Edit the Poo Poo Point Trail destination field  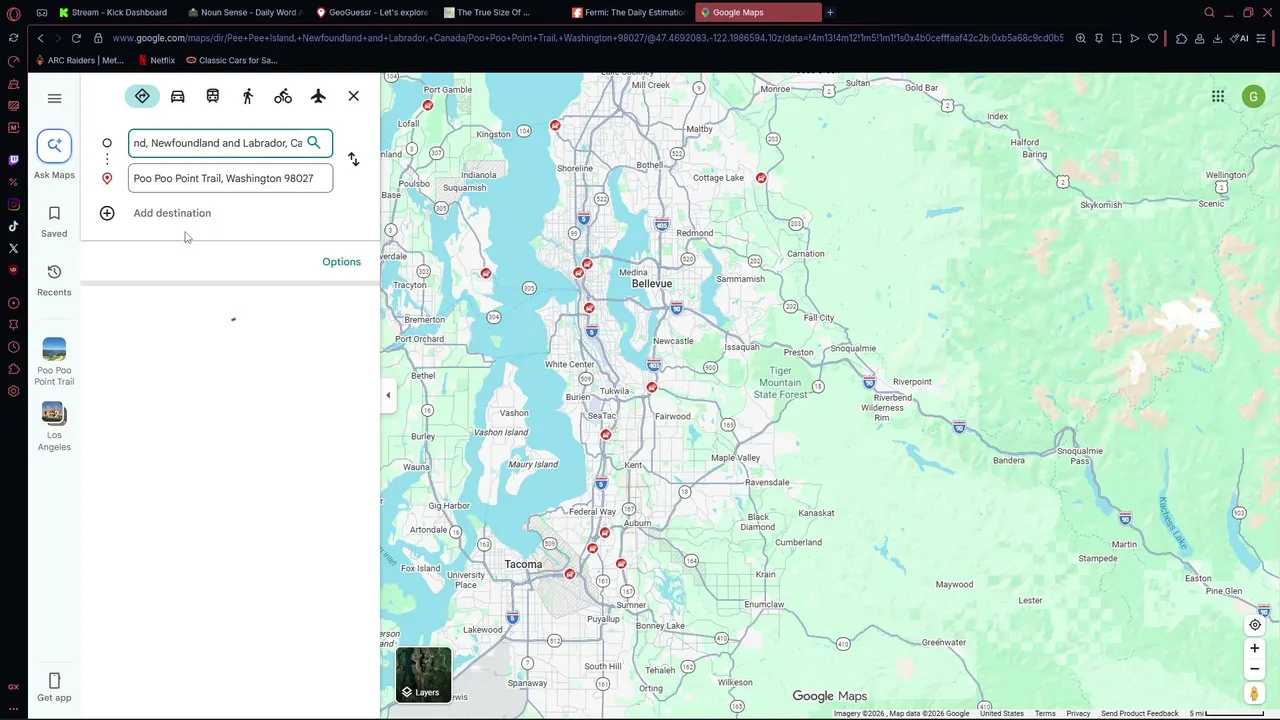(231, 178)
